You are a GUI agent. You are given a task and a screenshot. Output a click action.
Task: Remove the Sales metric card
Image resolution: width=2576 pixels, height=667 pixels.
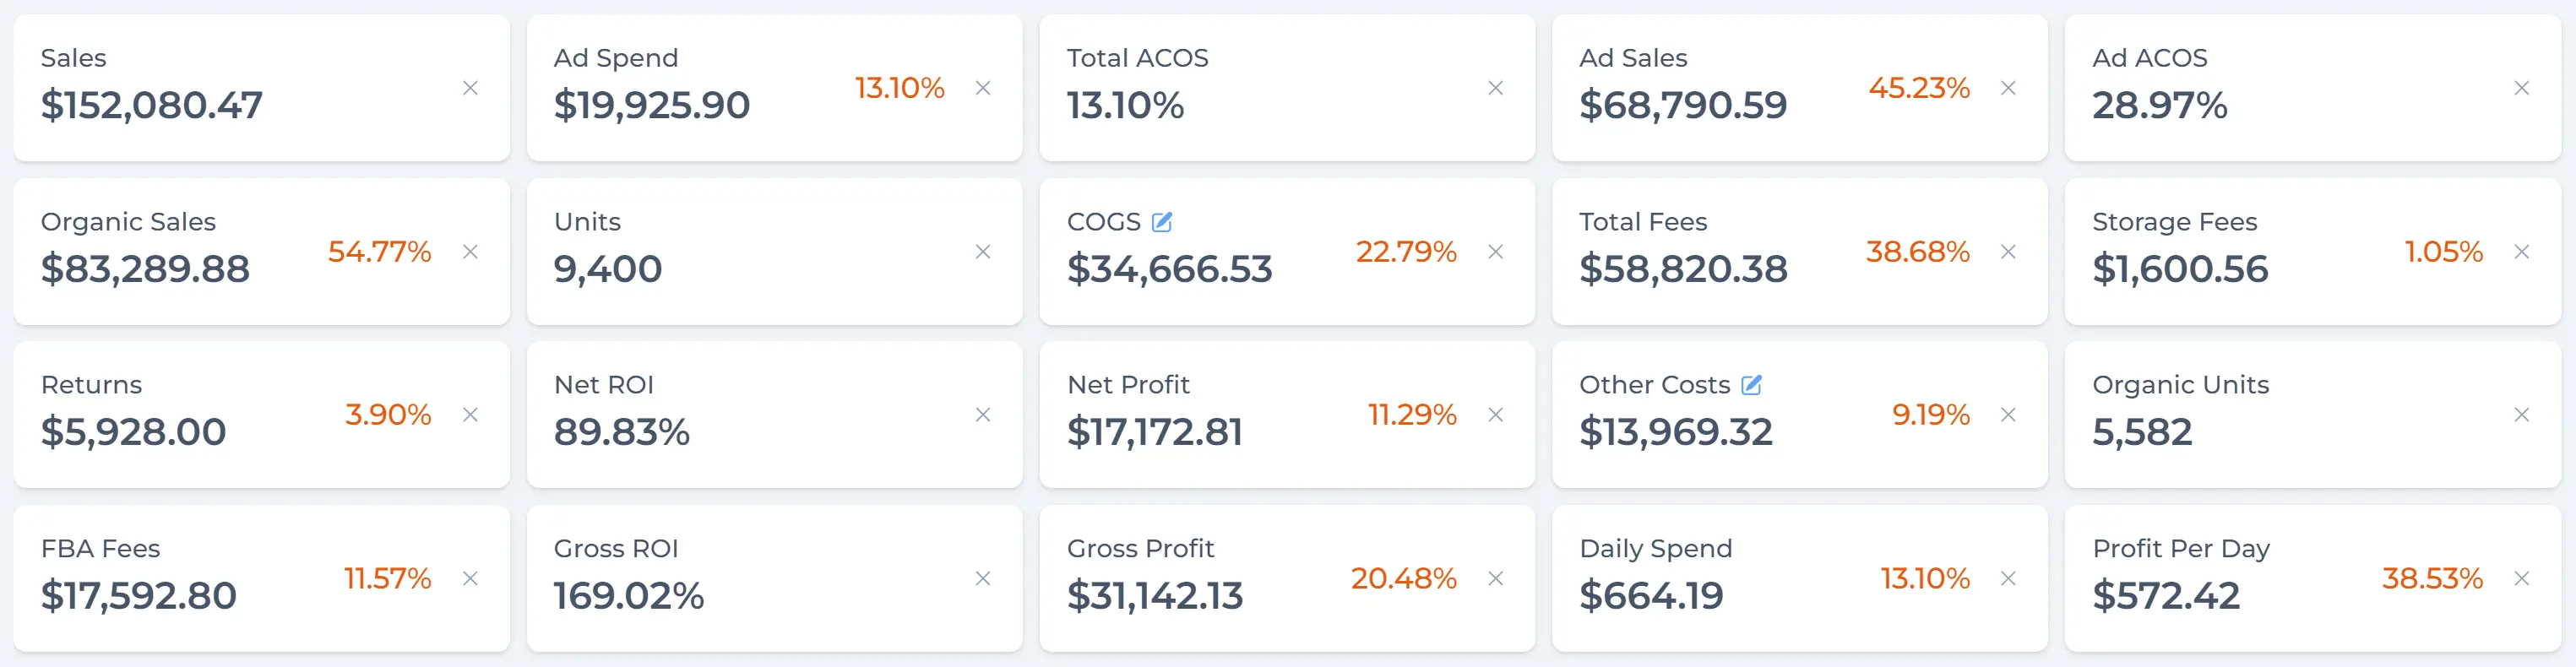coord(470,88)
